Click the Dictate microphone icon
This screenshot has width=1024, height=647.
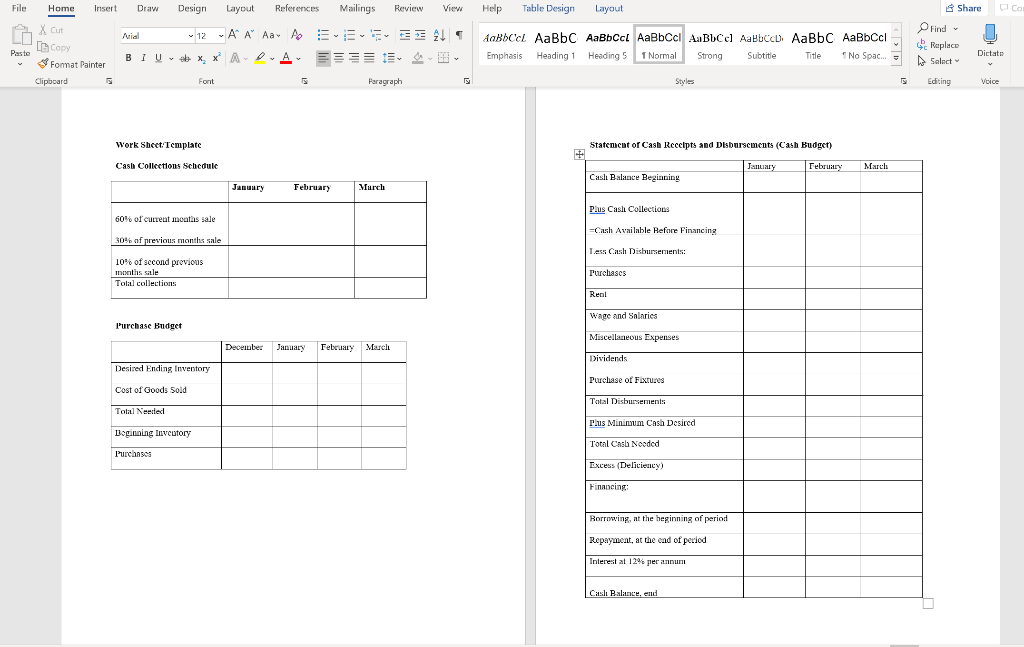[x=990, y=34]
